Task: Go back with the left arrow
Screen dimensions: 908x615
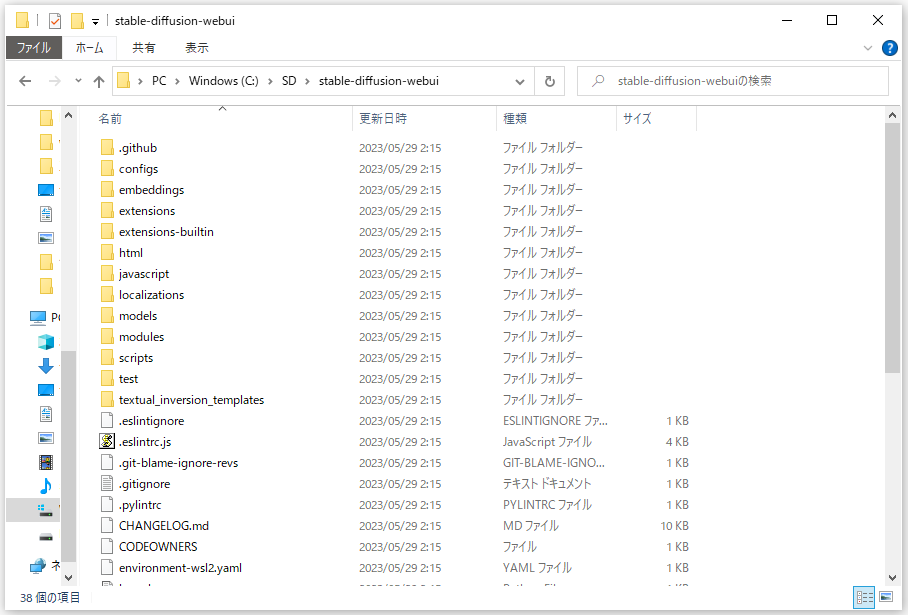Action: pos(25,81)
